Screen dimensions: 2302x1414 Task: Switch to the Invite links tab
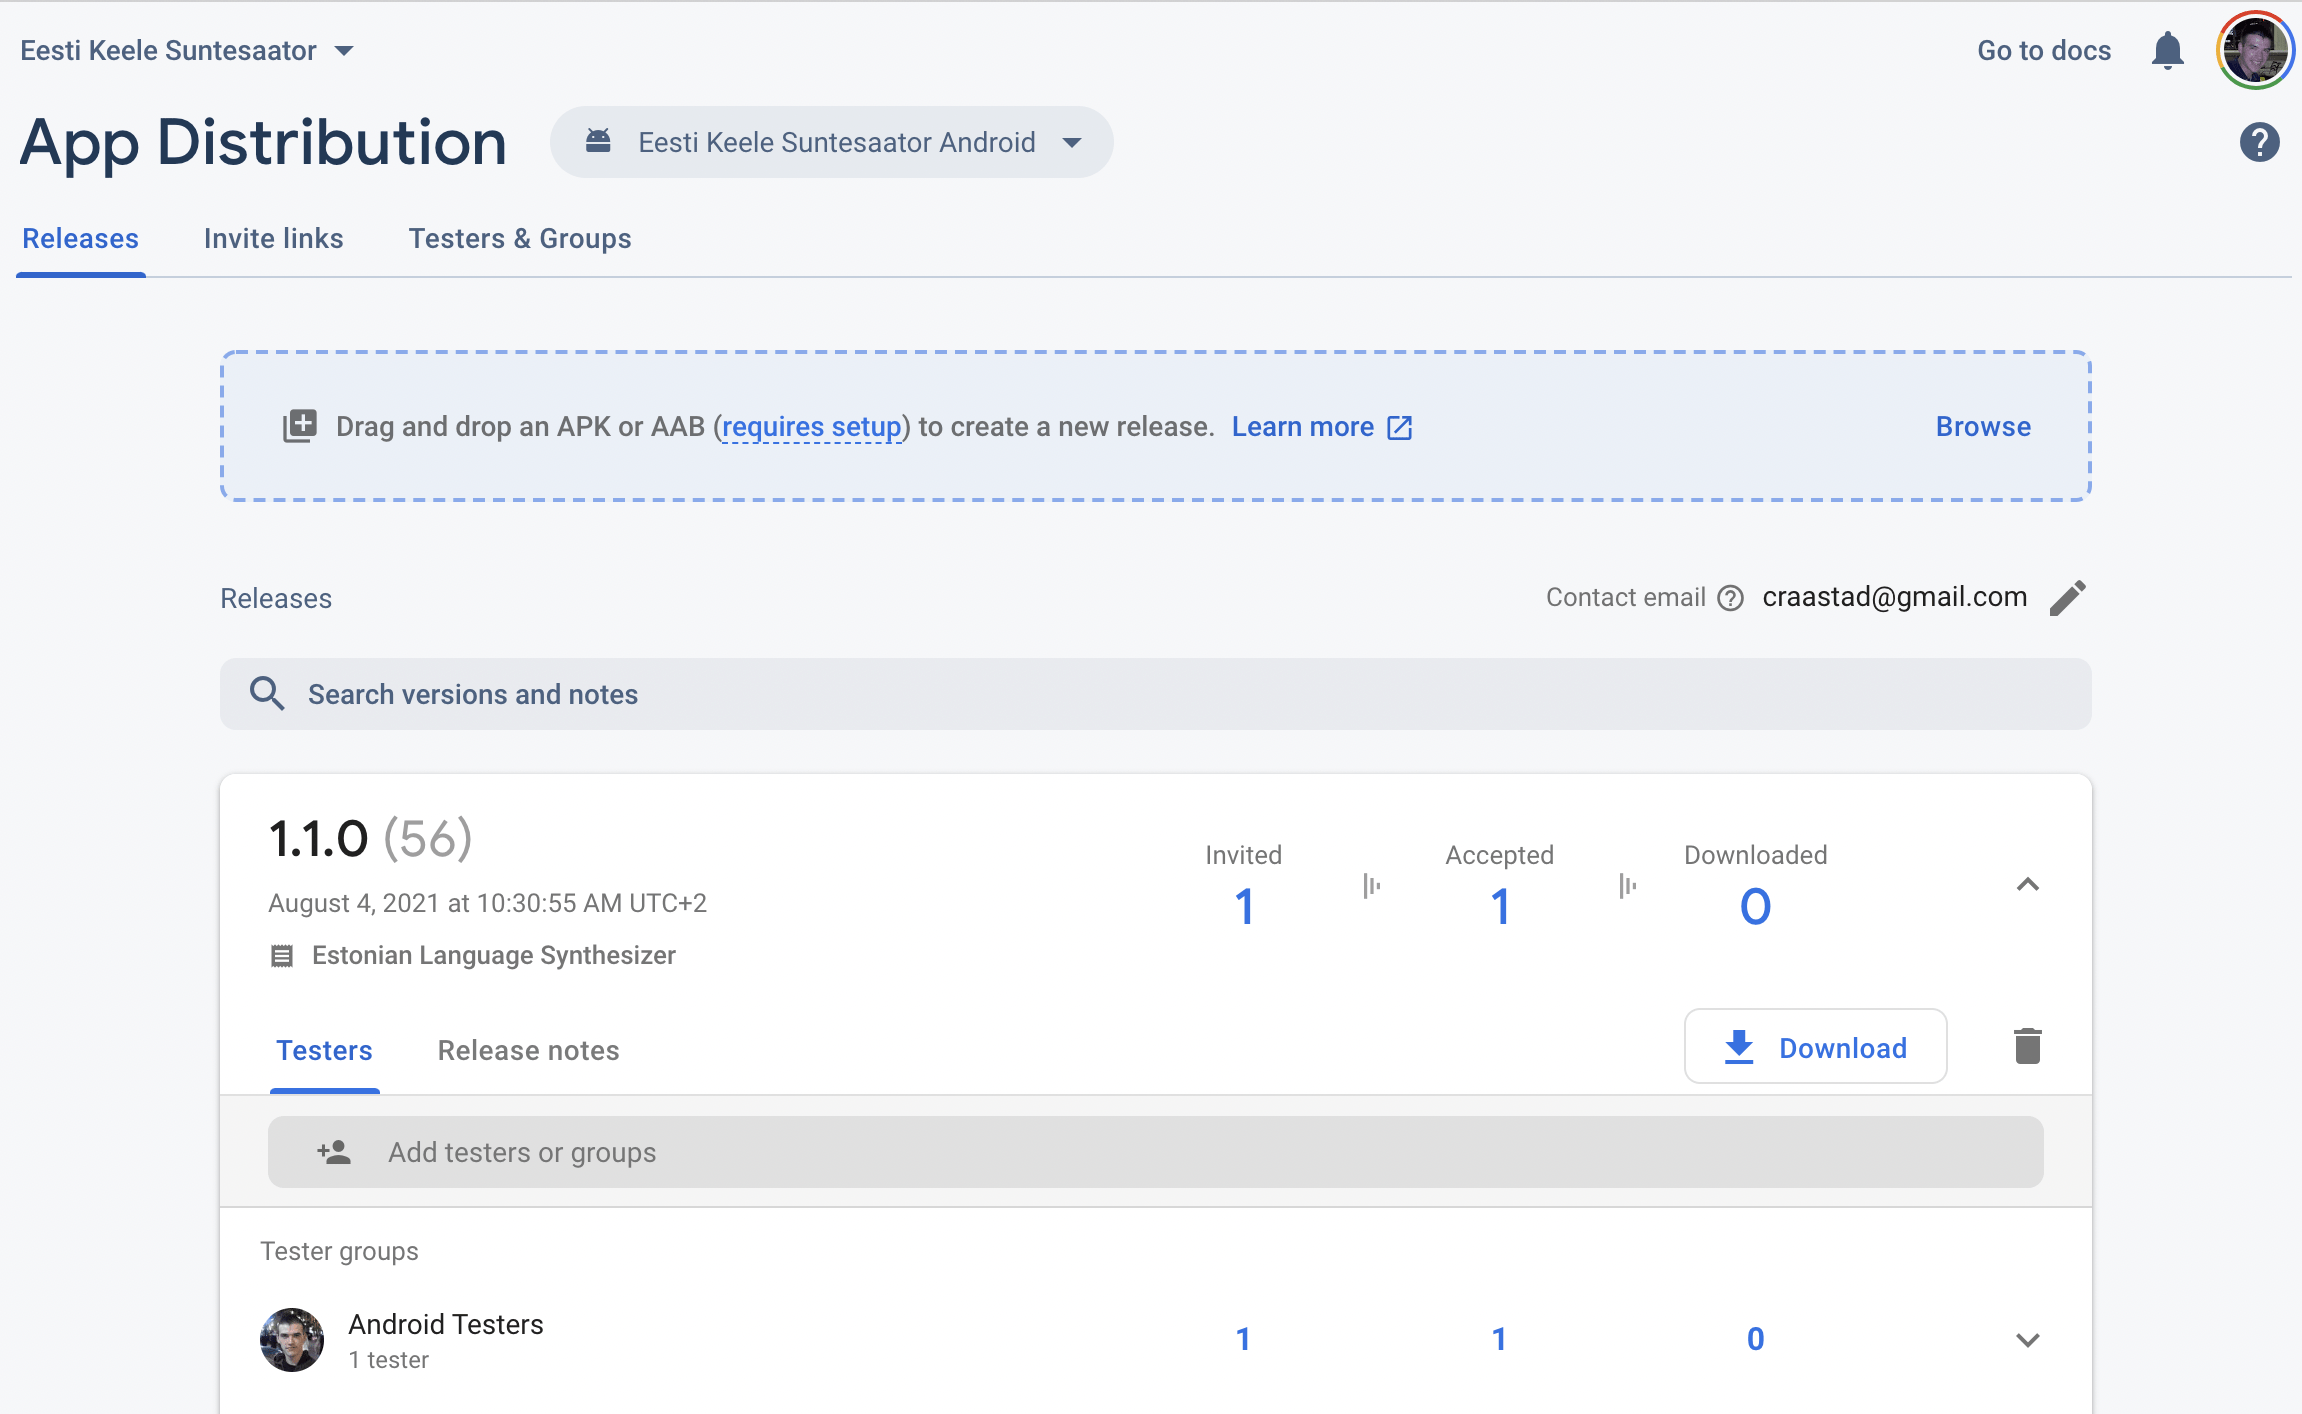pos(274,239)
